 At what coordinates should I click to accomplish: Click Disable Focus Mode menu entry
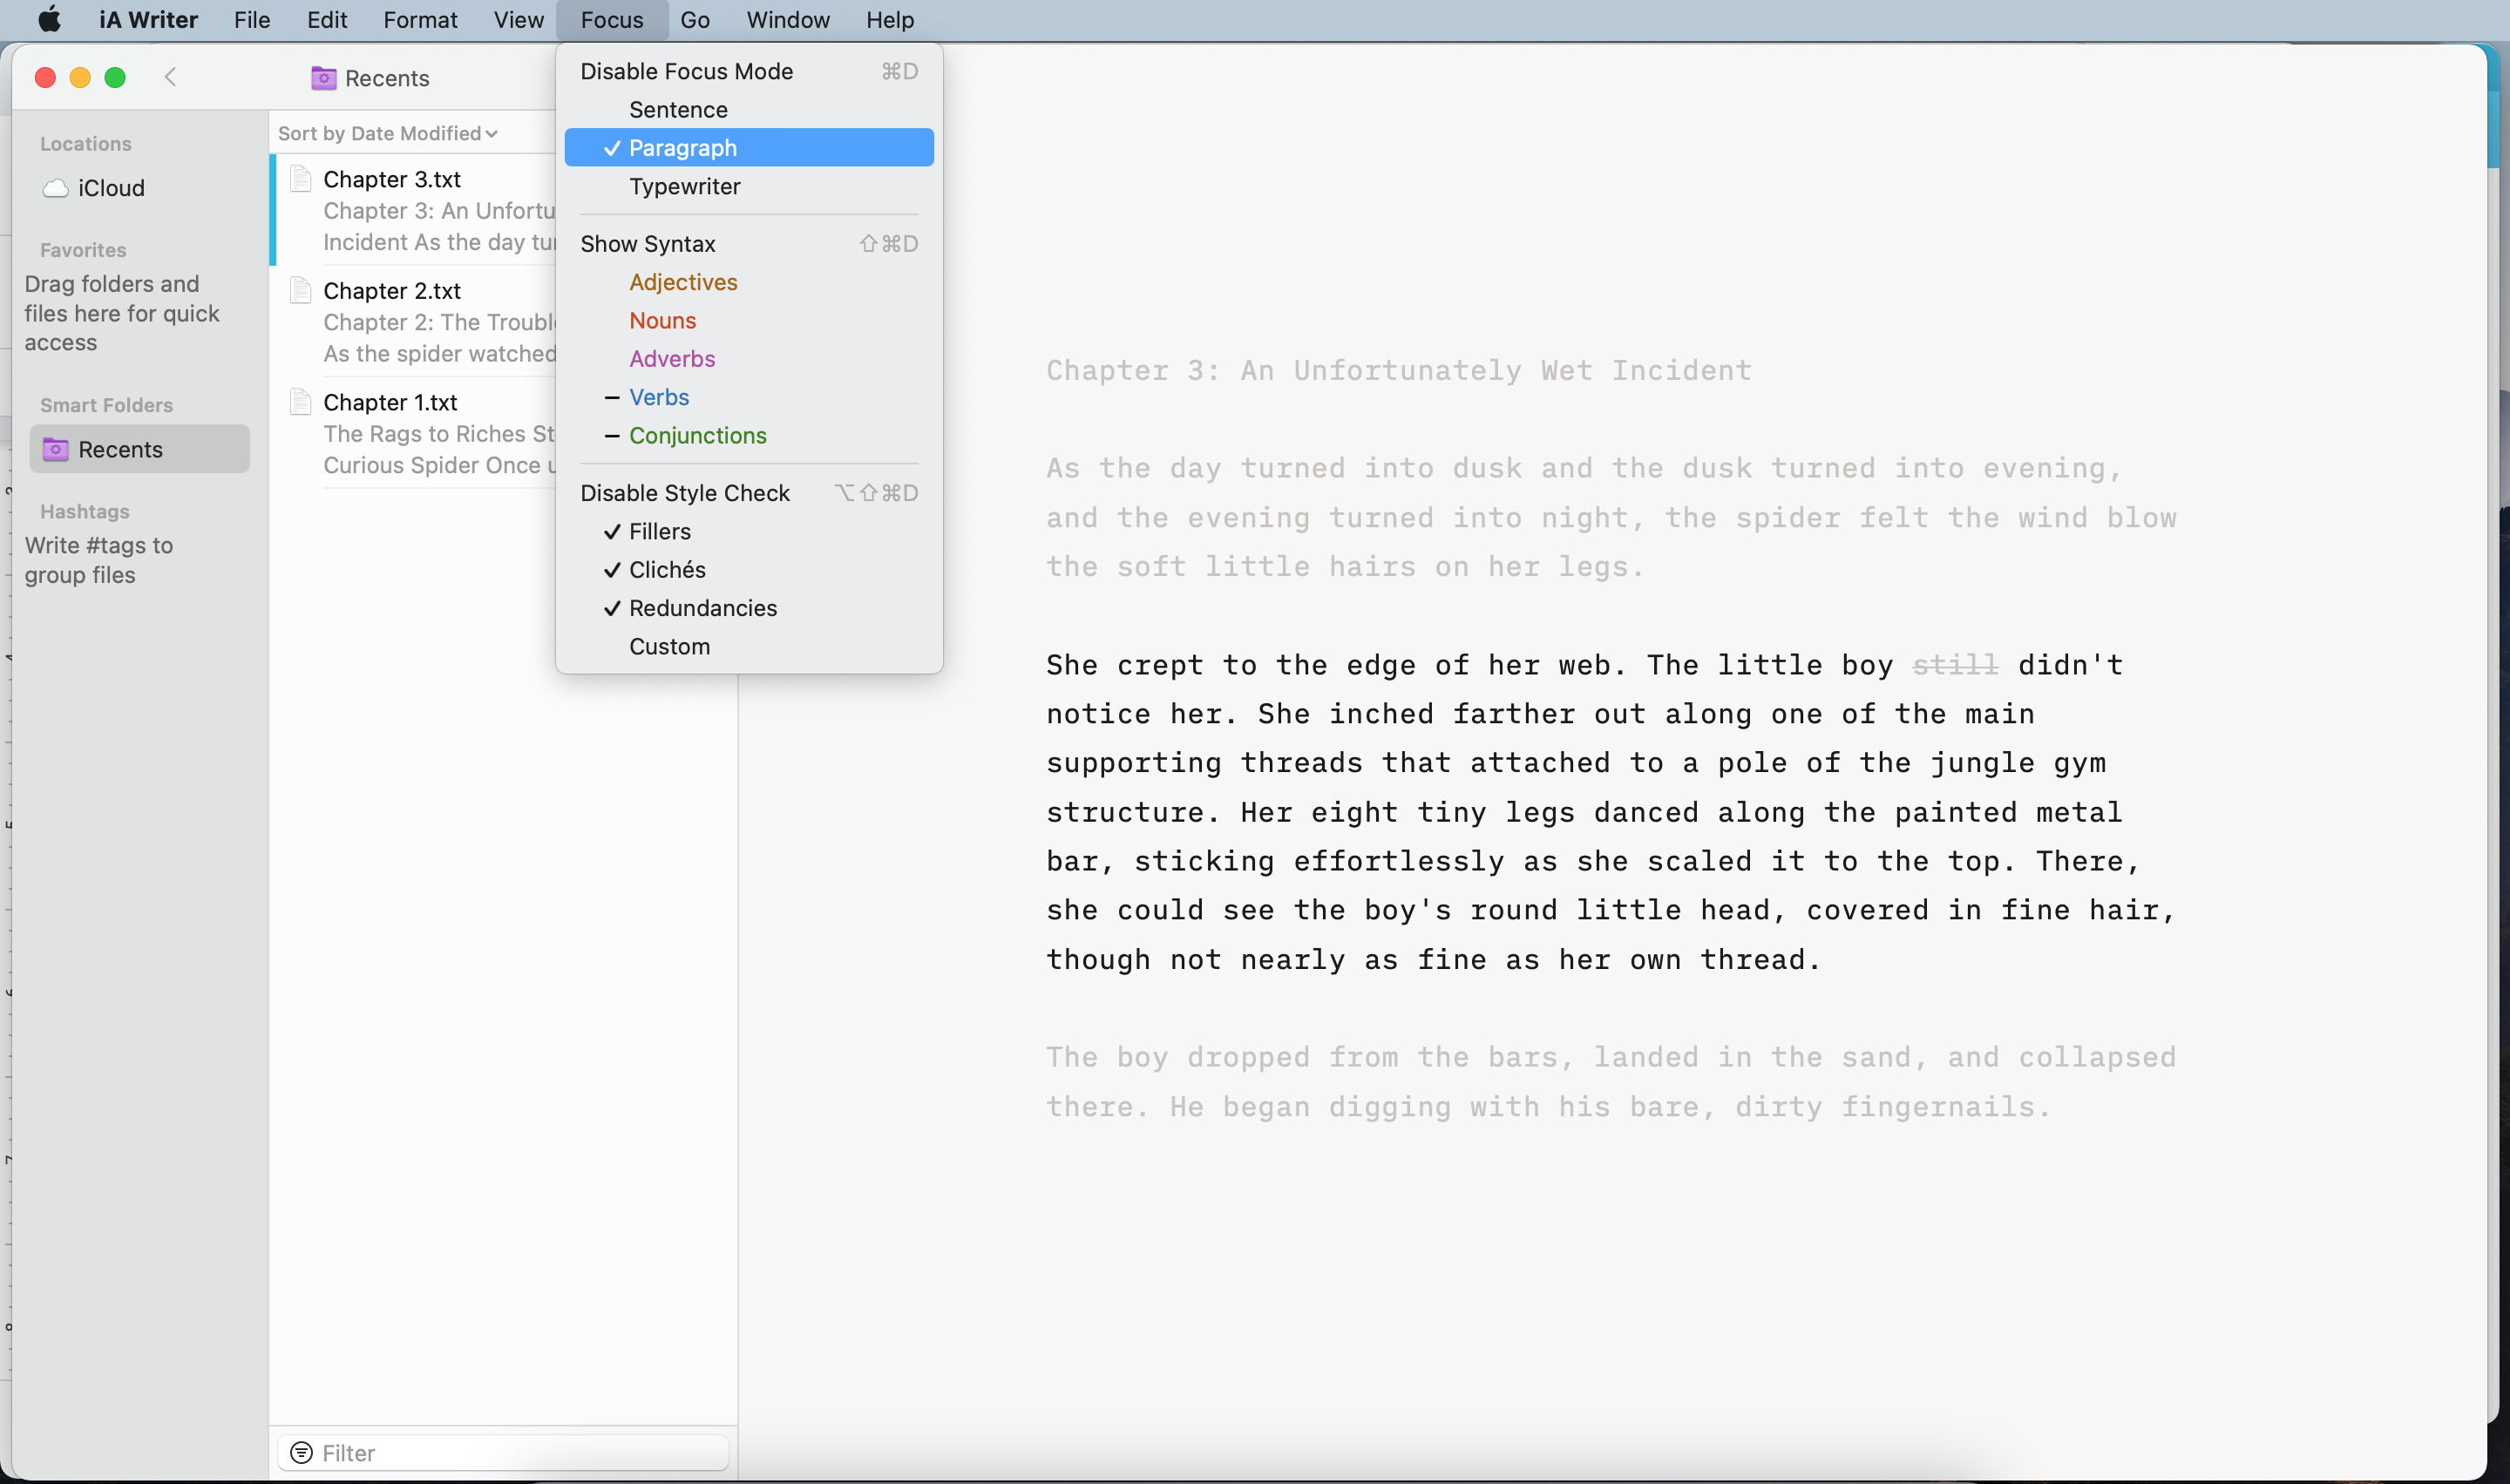pyautogui.click(x=686, y=71)
